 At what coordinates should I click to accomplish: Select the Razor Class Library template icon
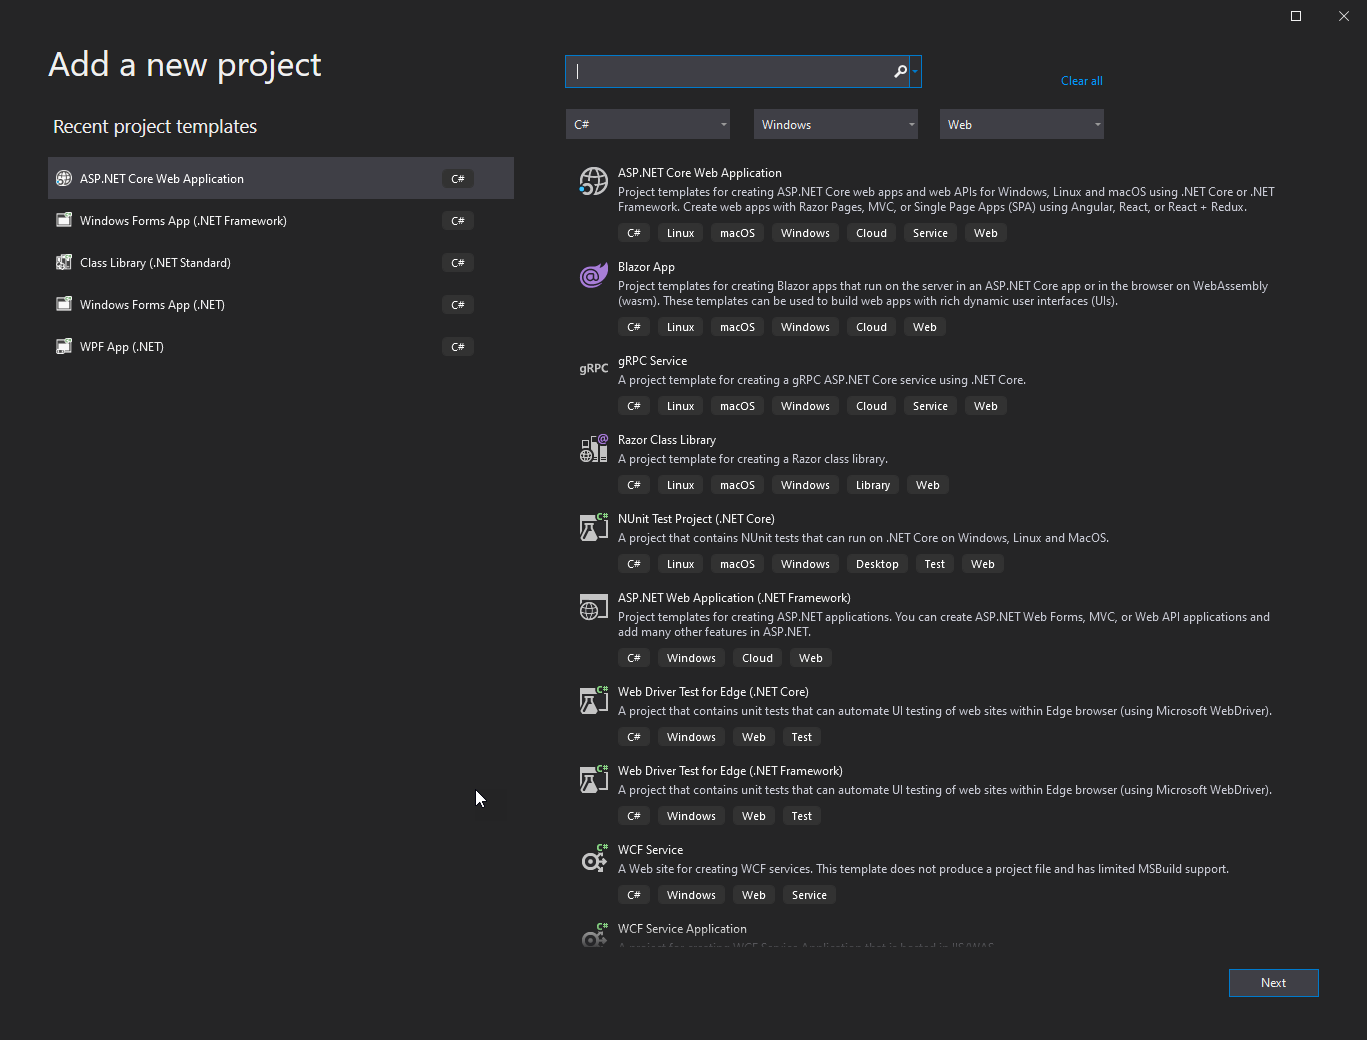point(594,448)
